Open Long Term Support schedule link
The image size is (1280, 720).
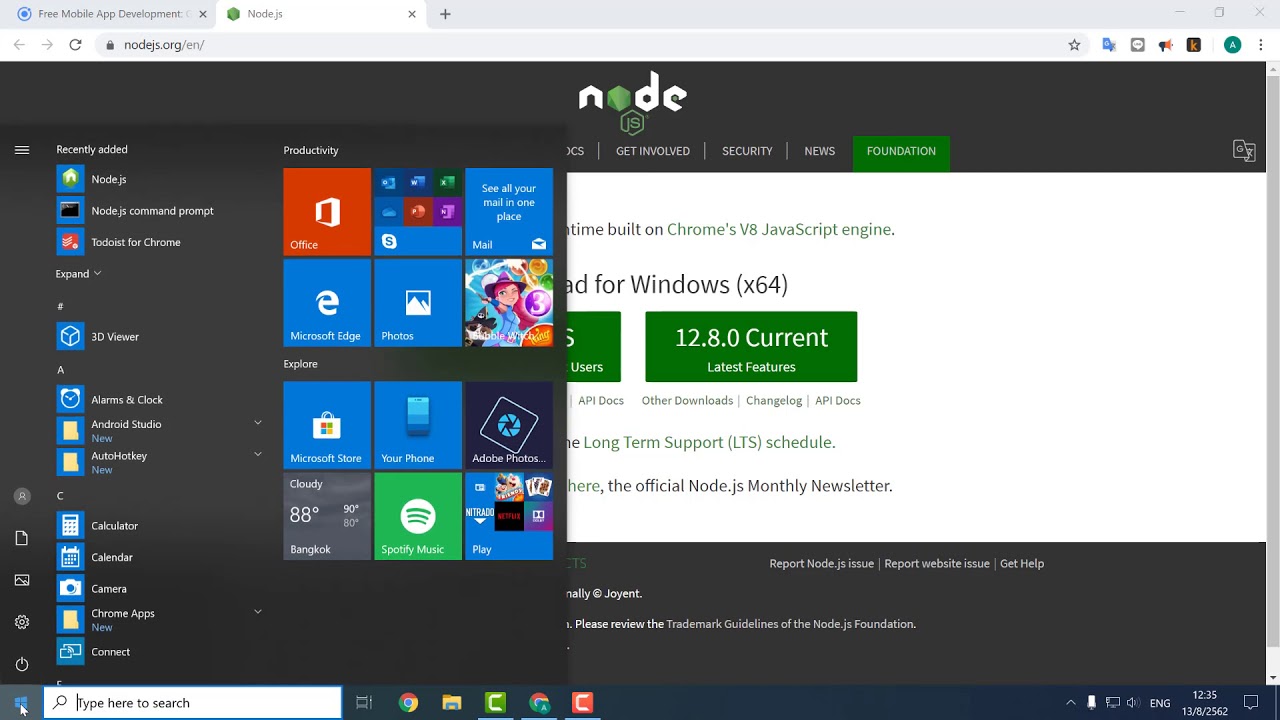tap(707, 442)
